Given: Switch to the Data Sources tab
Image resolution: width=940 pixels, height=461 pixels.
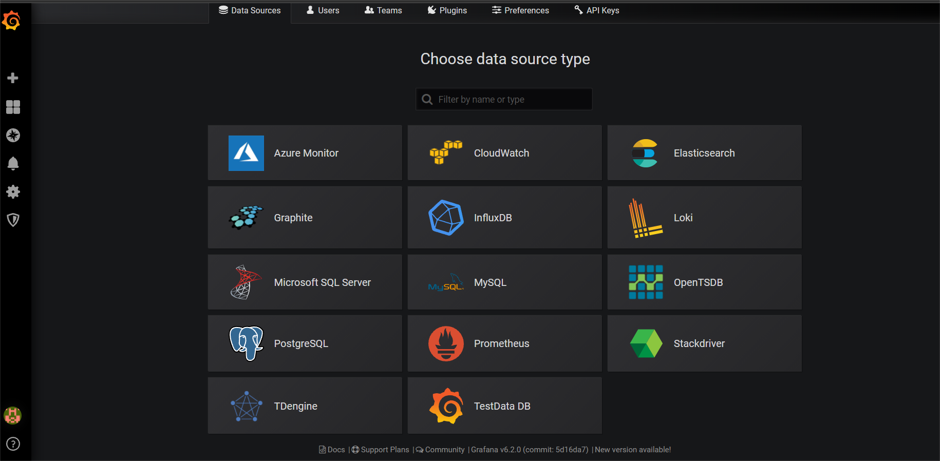Looking at the screenshot, I should coord(250,11).
